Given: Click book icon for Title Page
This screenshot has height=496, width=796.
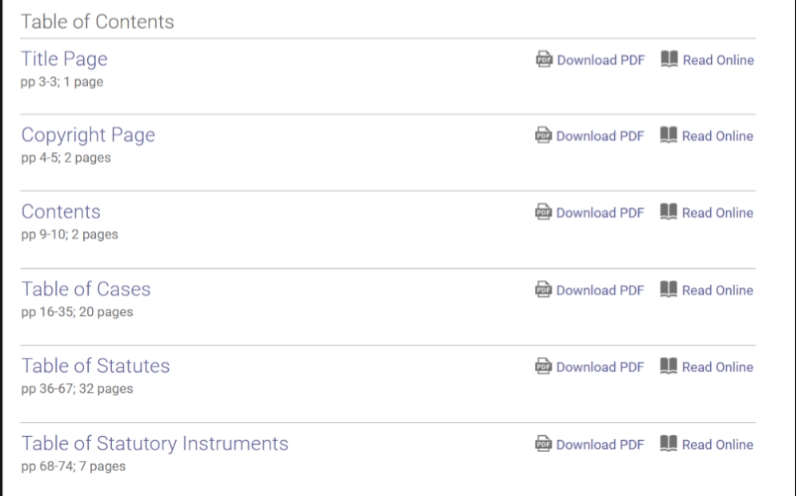Looking at the screenshot, I should 669,60.
